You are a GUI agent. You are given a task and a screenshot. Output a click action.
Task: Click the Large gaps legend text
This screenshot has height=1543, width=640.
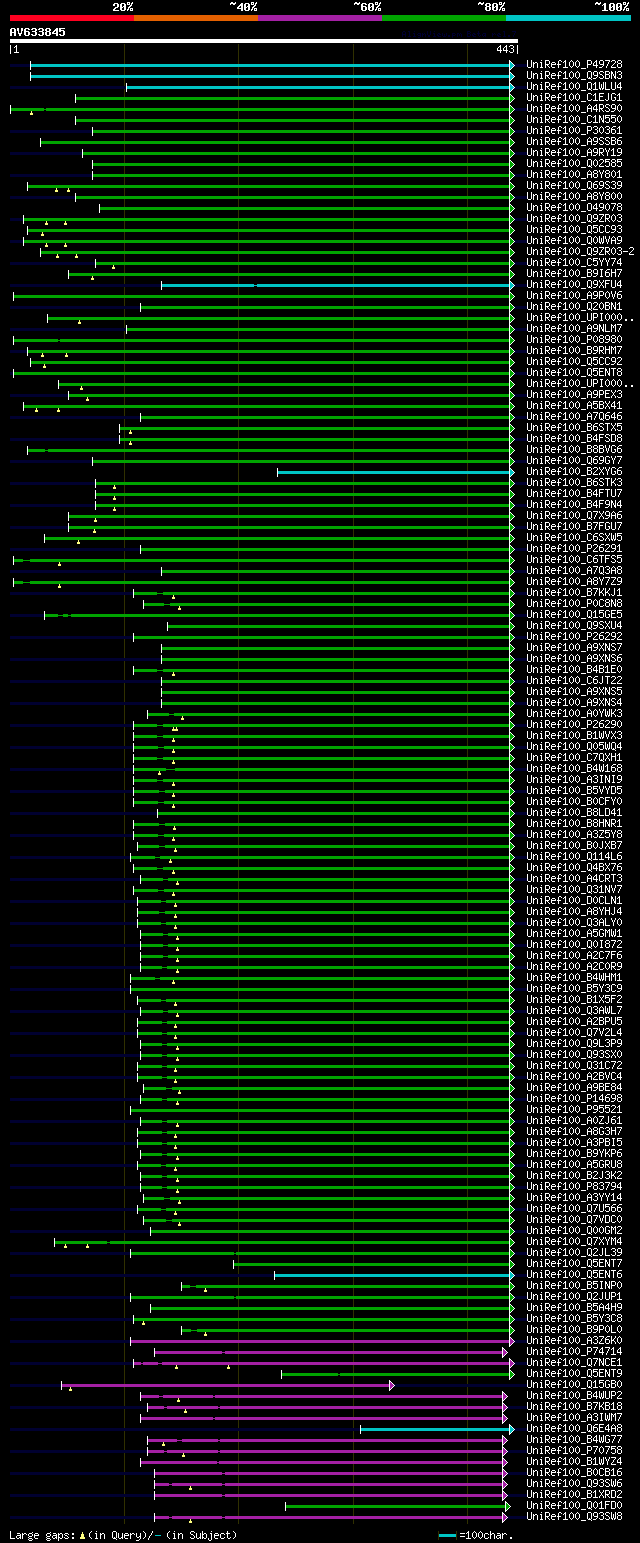pos(123,1535)
